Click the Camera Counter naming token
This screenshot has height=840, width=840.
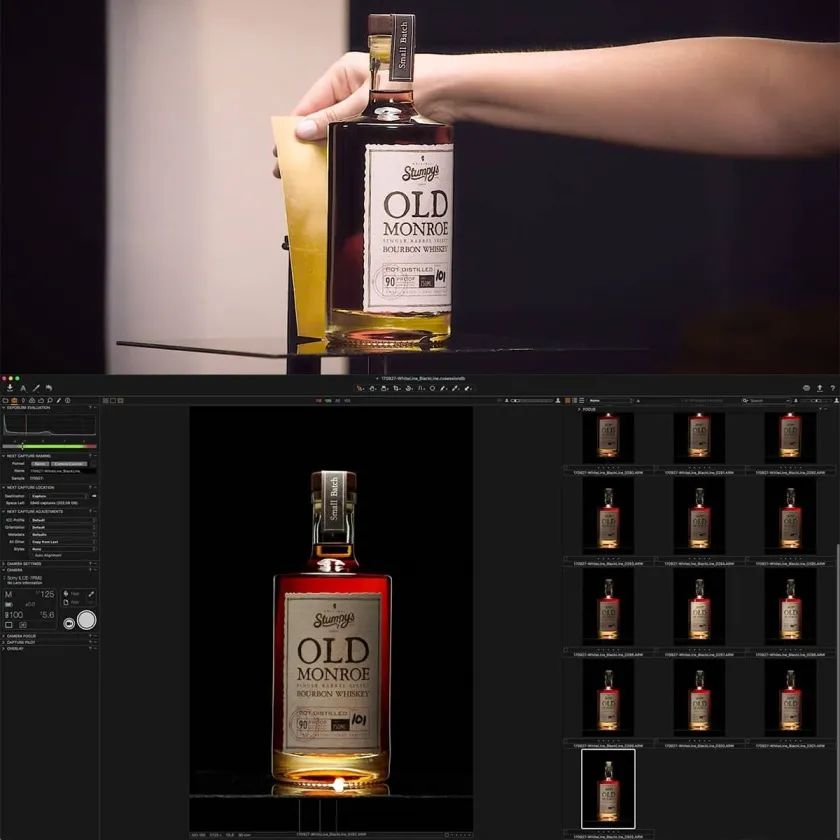click(x=69, y=464)
